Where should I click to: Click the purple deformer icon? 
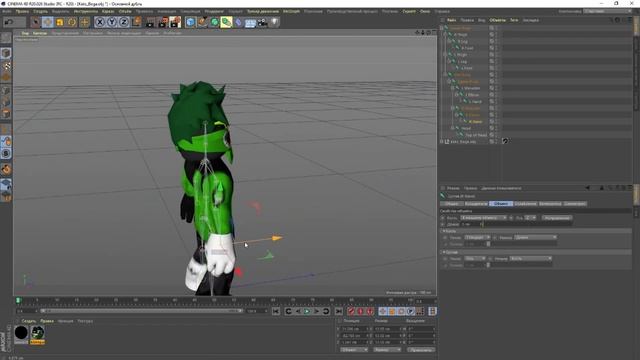click(x=239, y=22)
